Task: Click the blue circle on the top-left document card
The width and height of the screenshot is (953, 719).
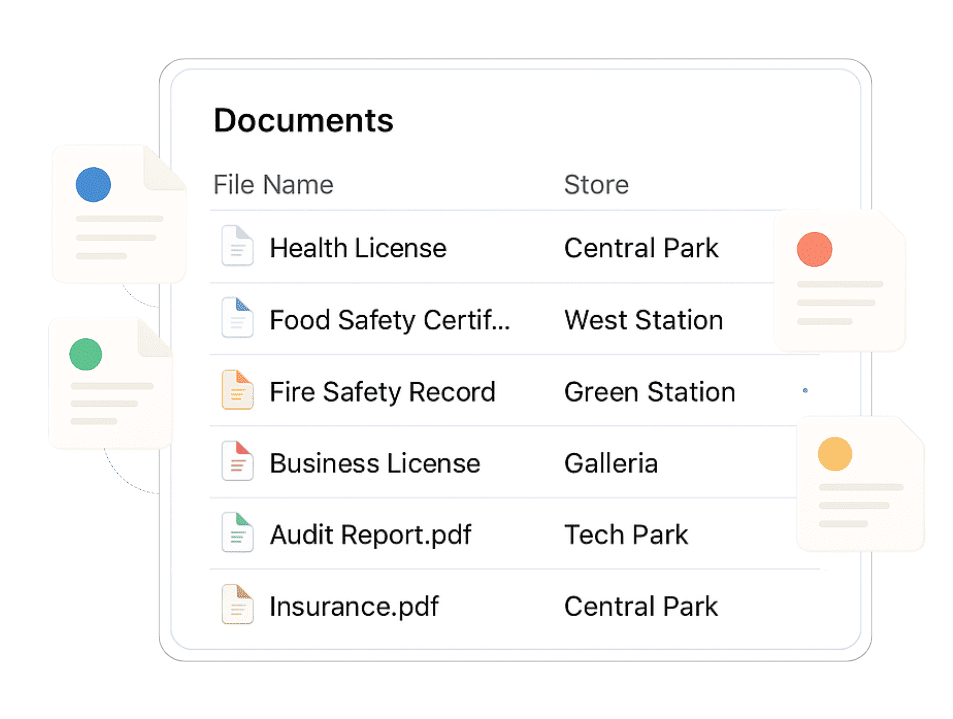Action: point(93,183)
